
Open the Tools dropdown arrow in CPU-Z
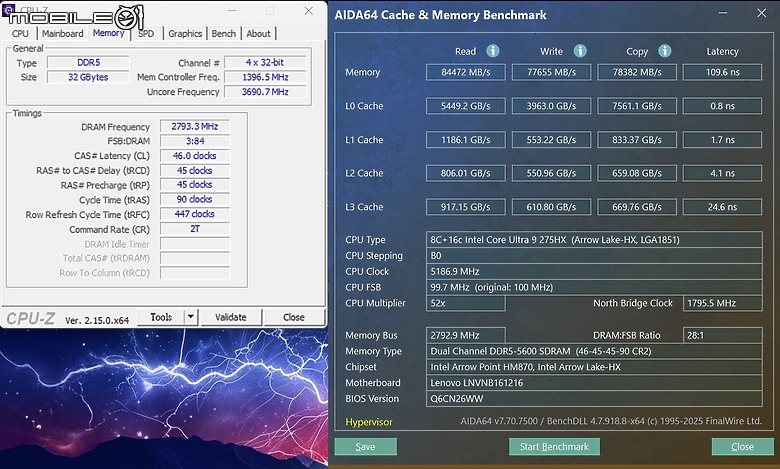[x=191, y=317]
